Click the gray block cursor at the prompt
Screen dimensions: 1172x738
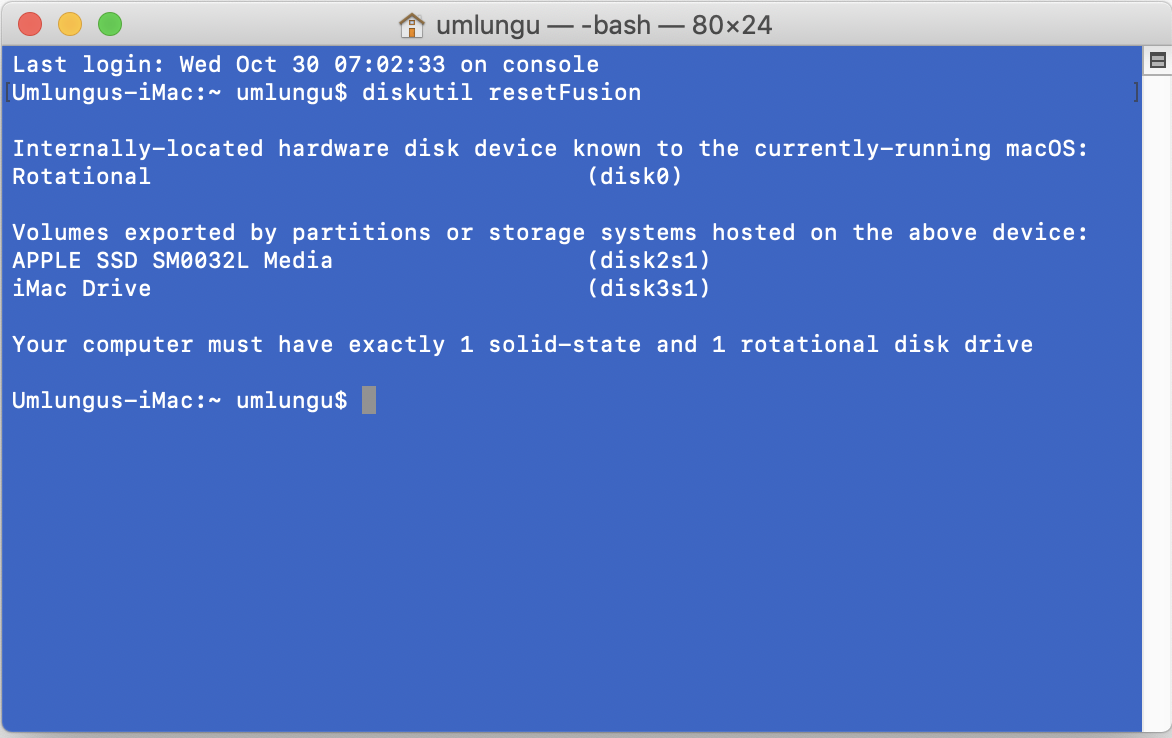(x=369, y=400)
